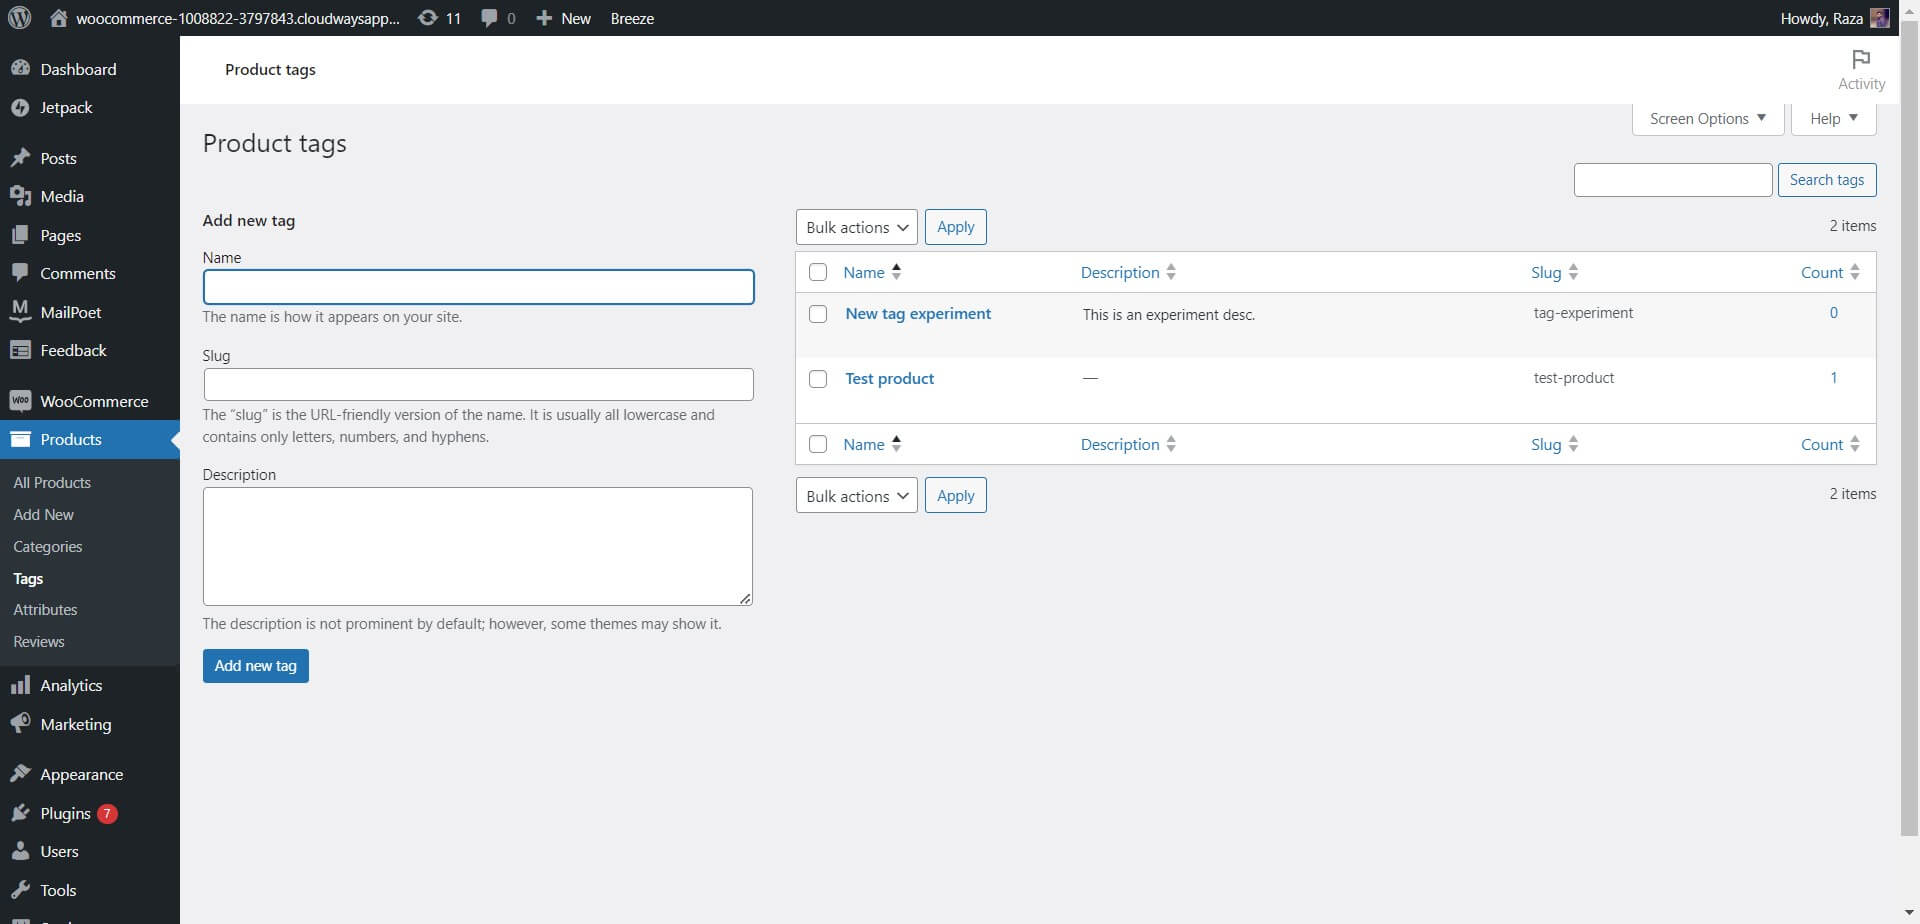Click the WooCommerce Woo icon
The height and width of the screenshot is (924, 1920).
tap(20, 401)
